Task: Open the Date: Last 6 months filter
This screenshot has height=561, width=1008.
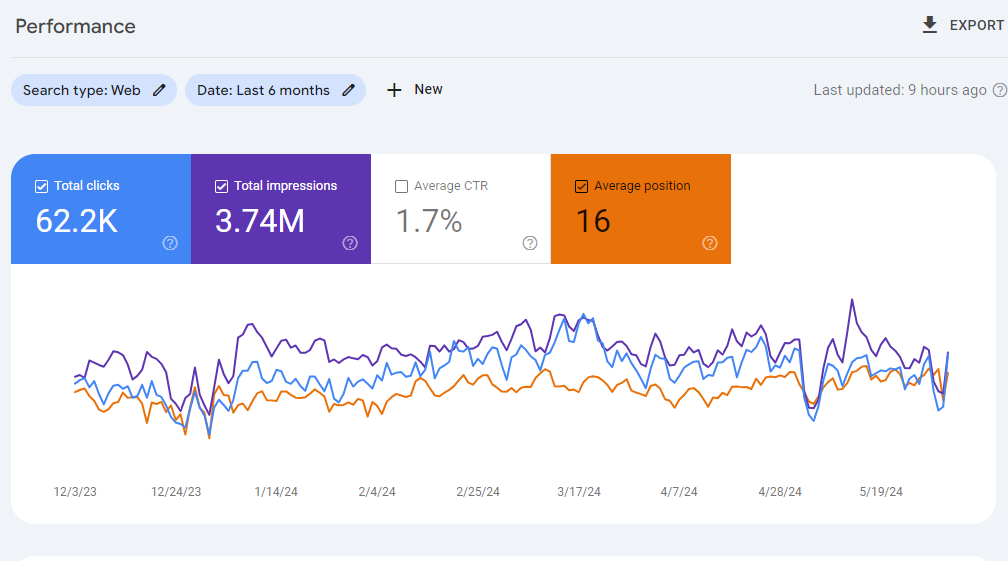Action: coord(263,90)
